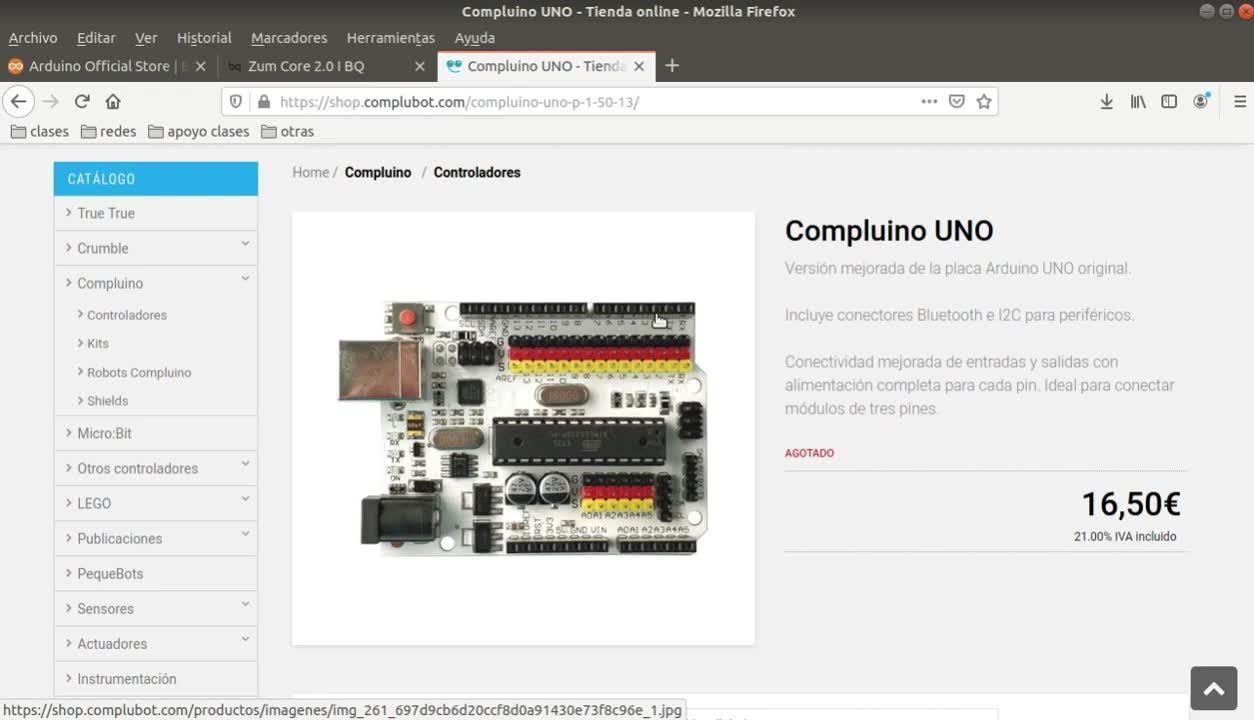Open the Firefox account icon
1254x720 pixels.
point(1201,101)
